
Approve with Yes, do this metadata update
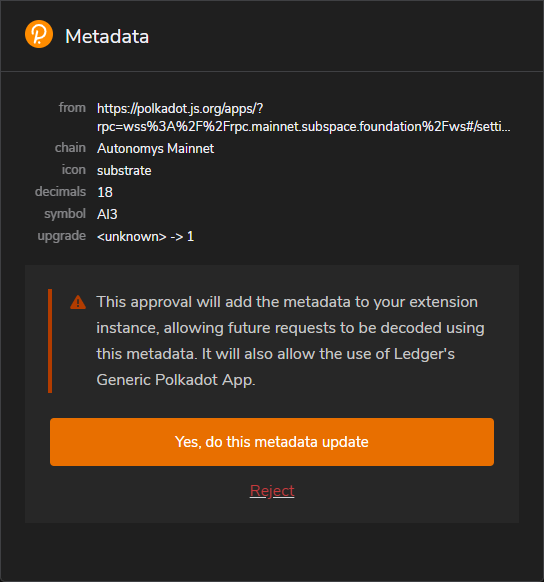click(272, 442)
